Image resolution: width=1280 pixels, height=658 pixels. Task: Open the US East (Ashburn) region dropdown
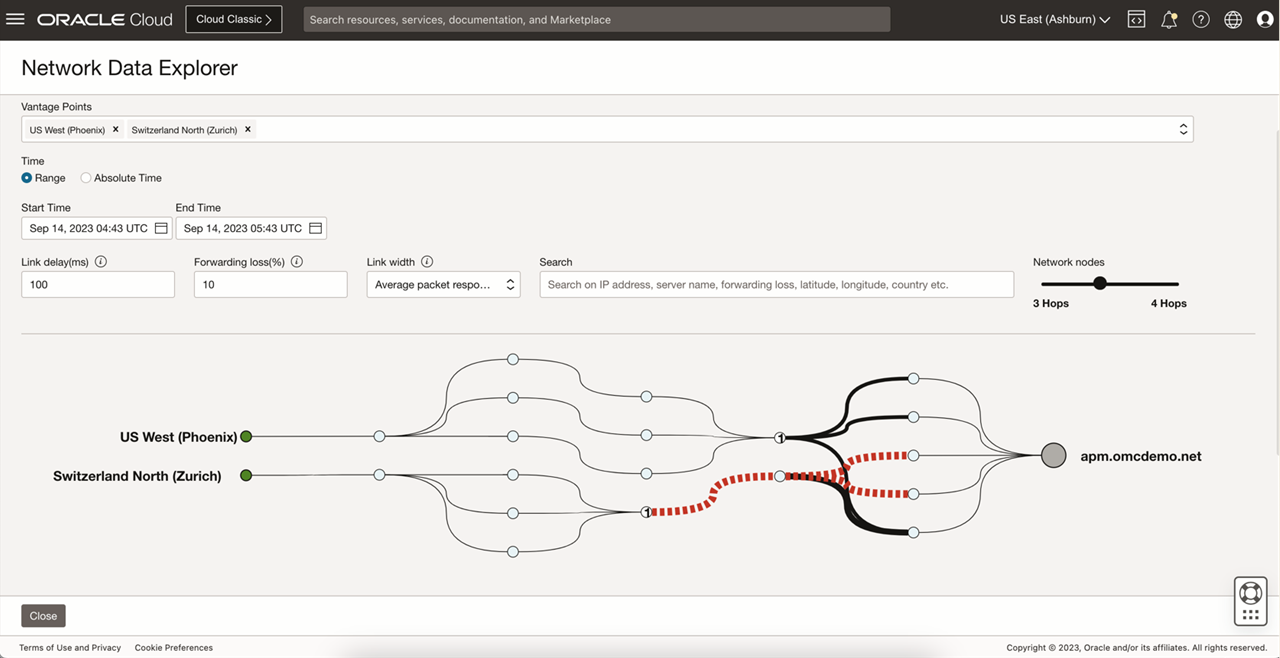(1053, 18)
